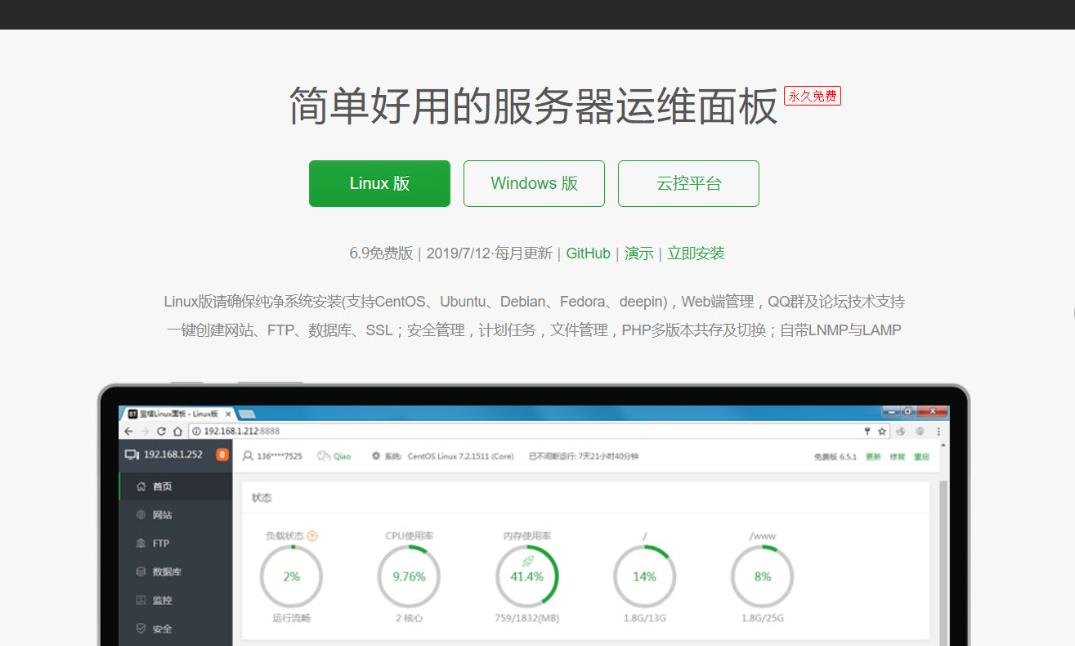Click the browser refresh icon
Screen dimensions: 1075x646
(x=161, y=431)
